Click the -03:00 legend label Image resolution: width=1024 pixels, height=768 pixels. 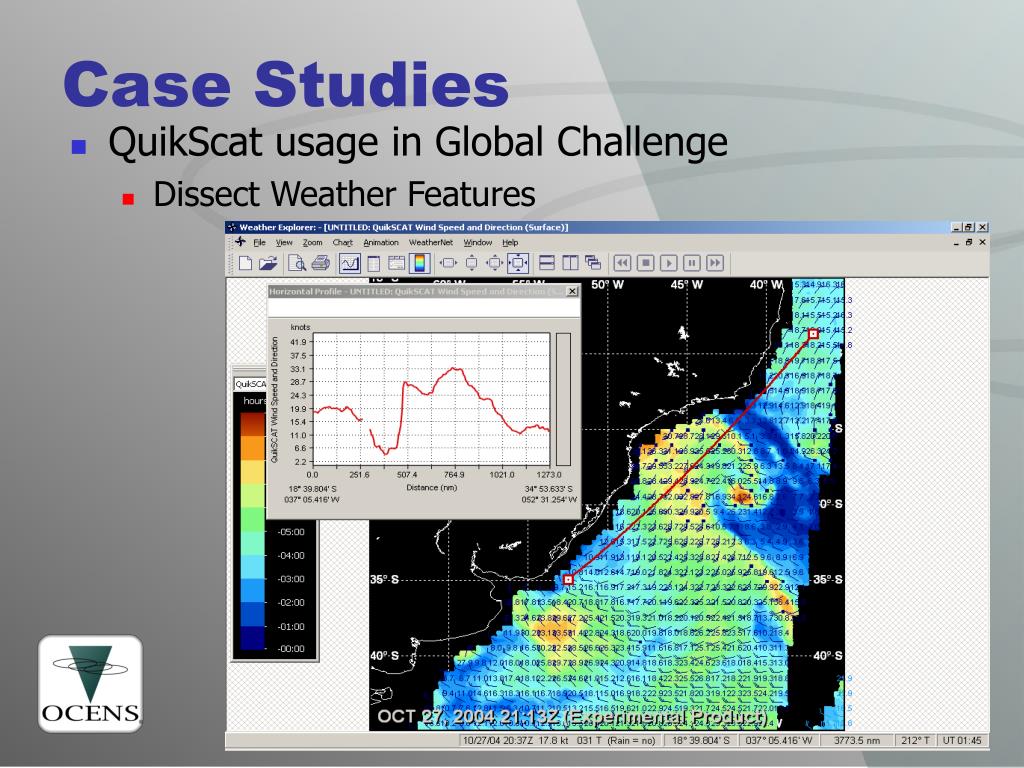point(291,579)
